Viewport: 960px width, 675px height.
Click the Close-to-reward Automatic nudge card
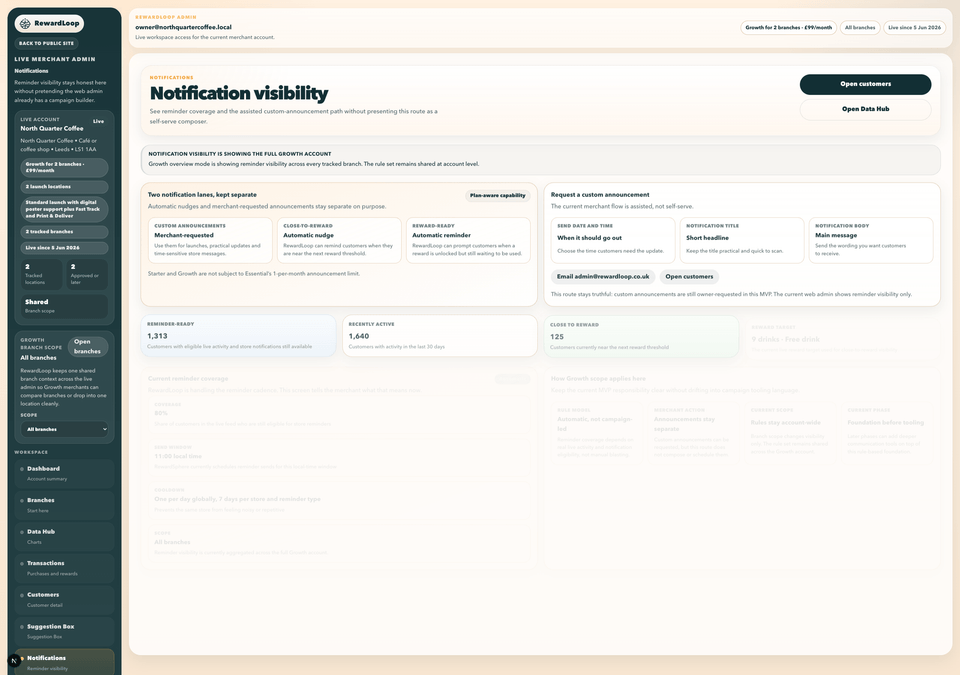339,240
